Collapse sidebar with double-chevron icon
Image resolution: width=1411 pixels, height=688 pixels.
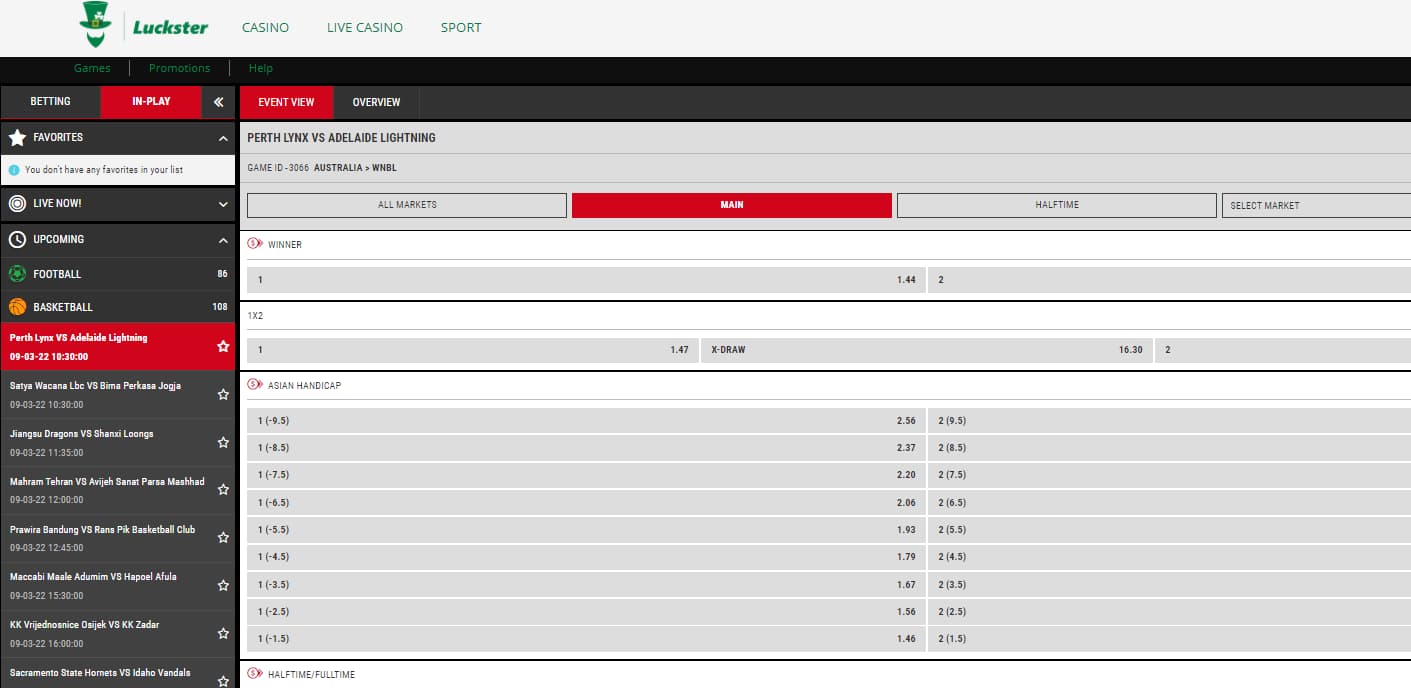(218, 102)
